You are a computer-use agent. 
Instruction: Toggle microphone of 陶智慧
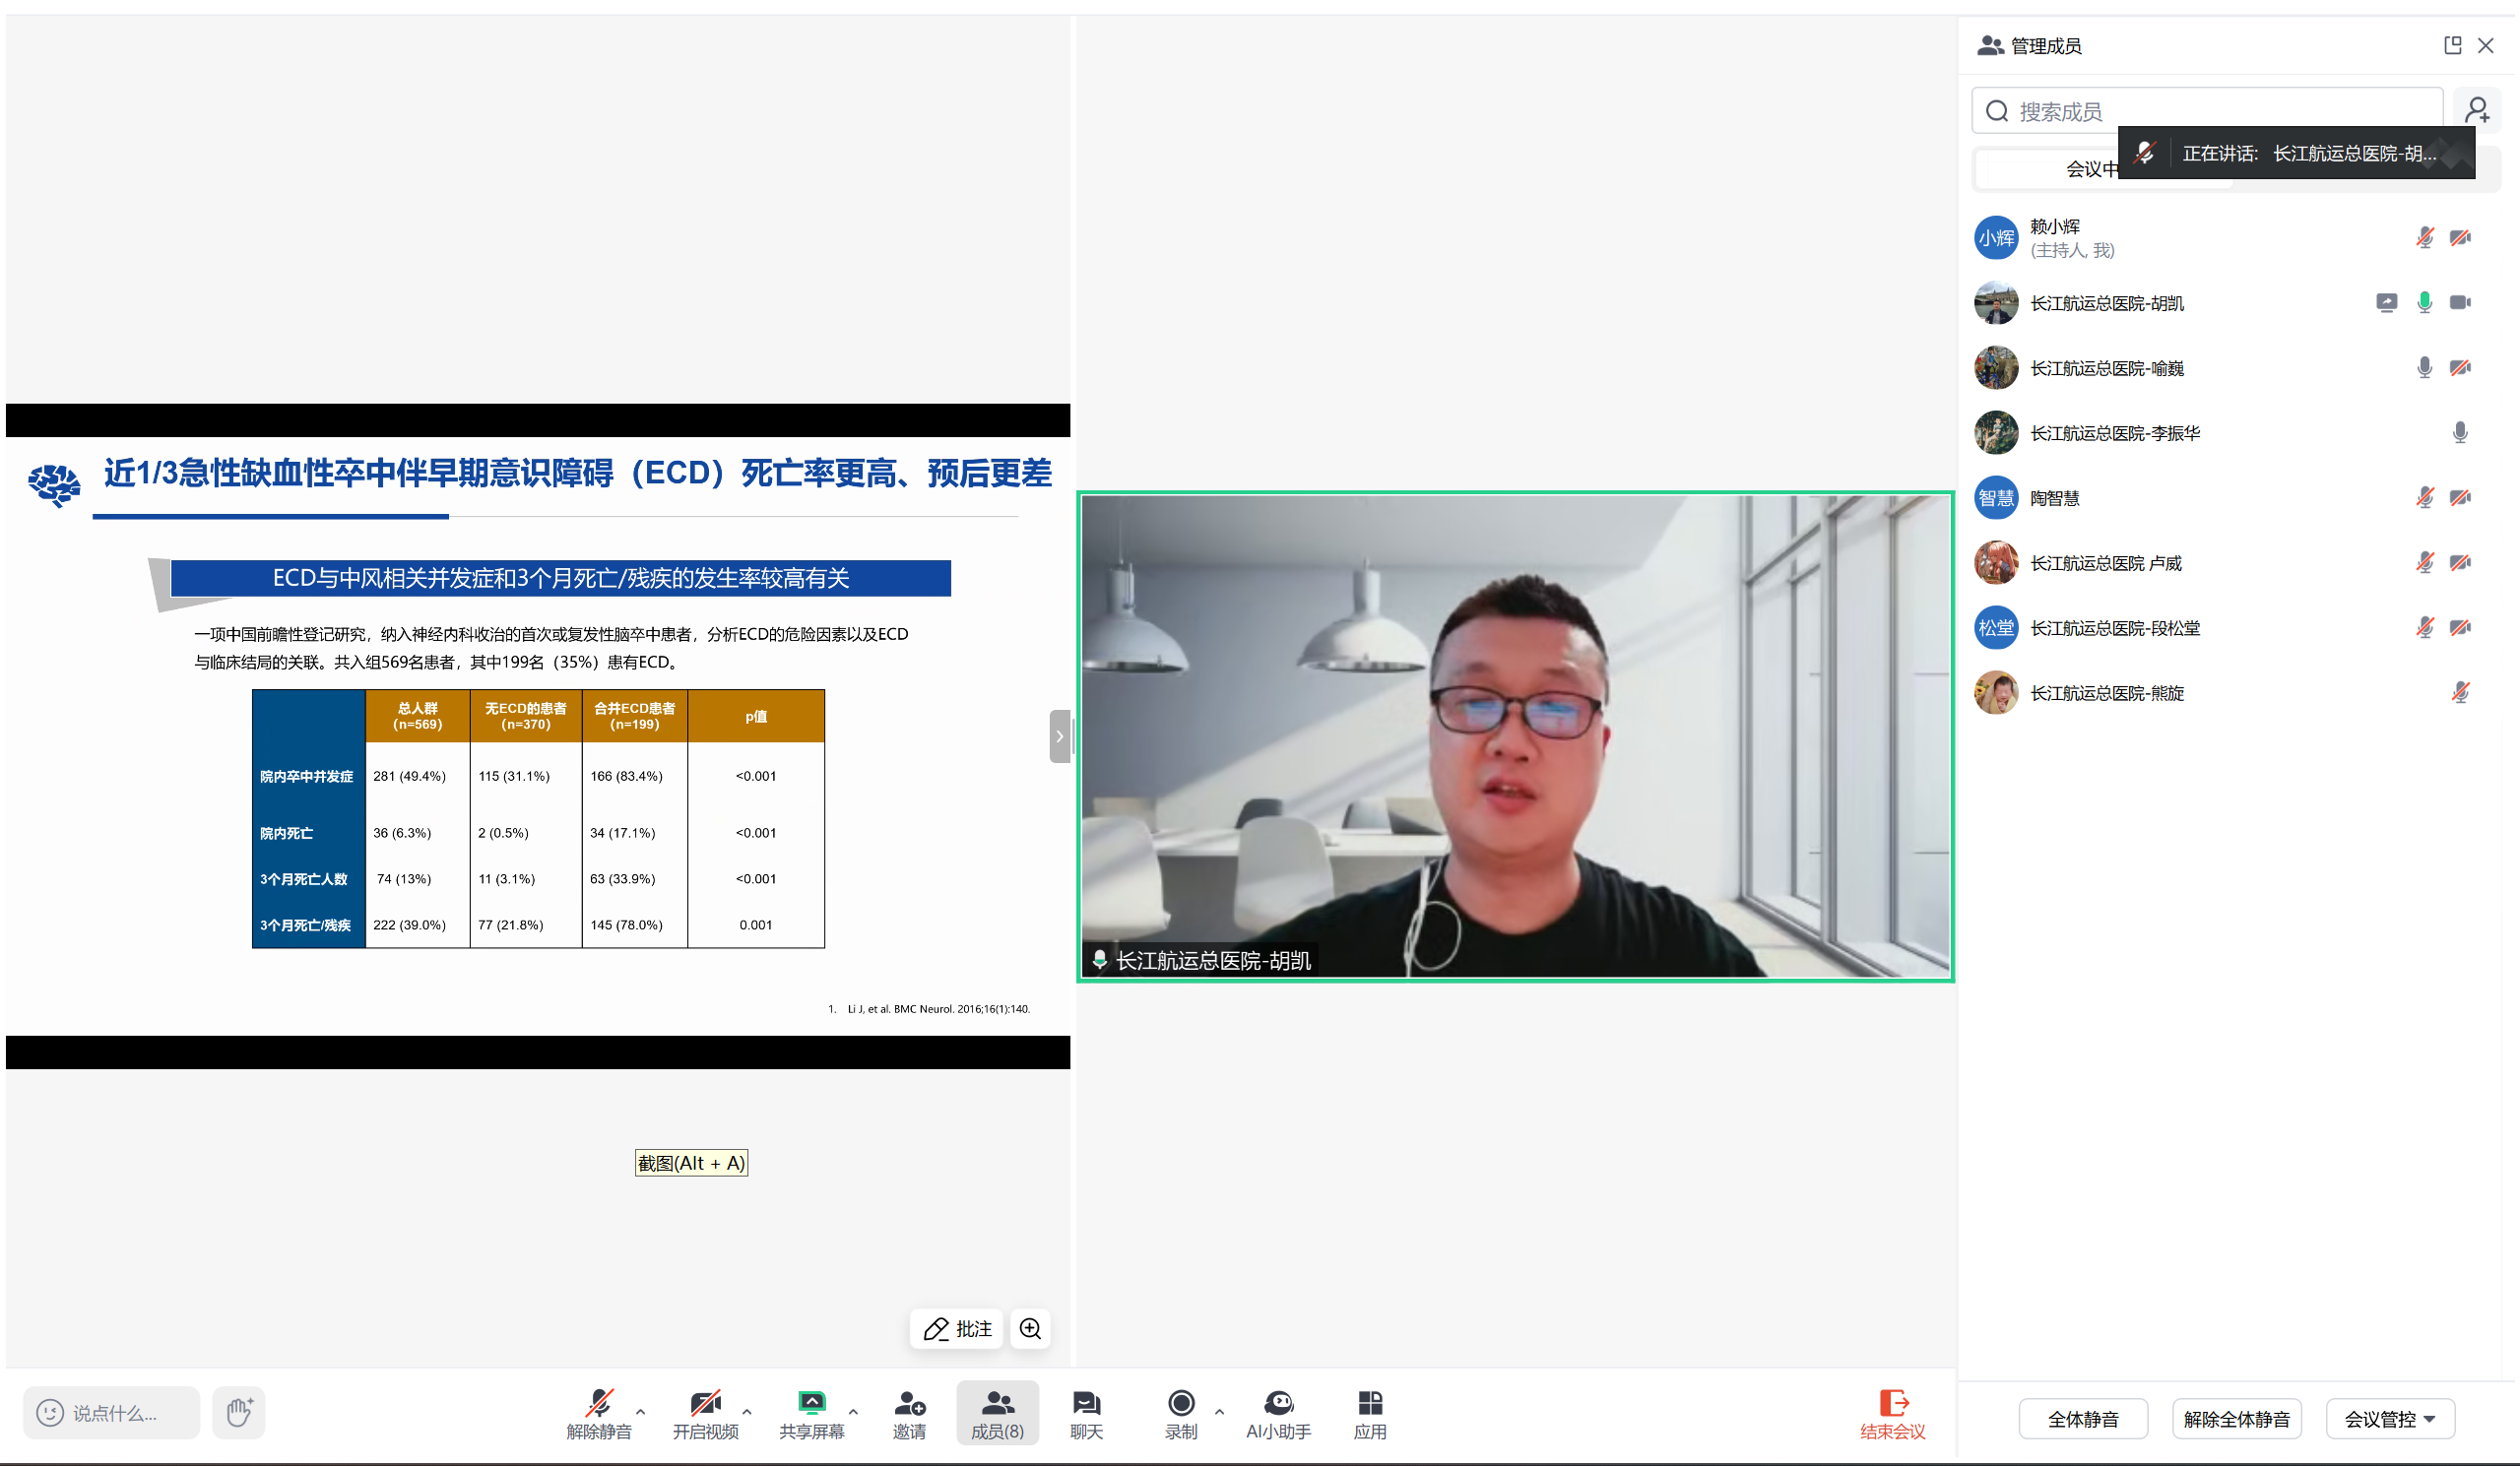[x=2424, y=497]
